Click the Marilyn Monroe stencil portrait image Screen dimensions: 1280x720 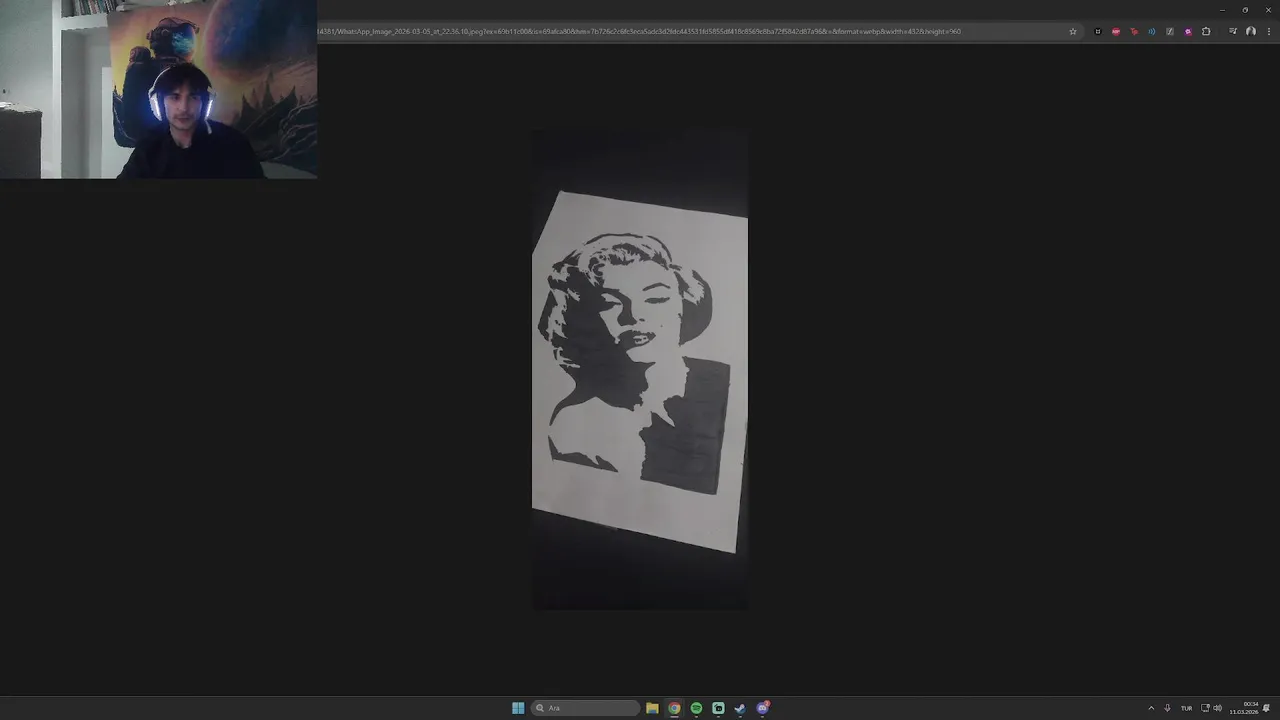click(640, 370)
